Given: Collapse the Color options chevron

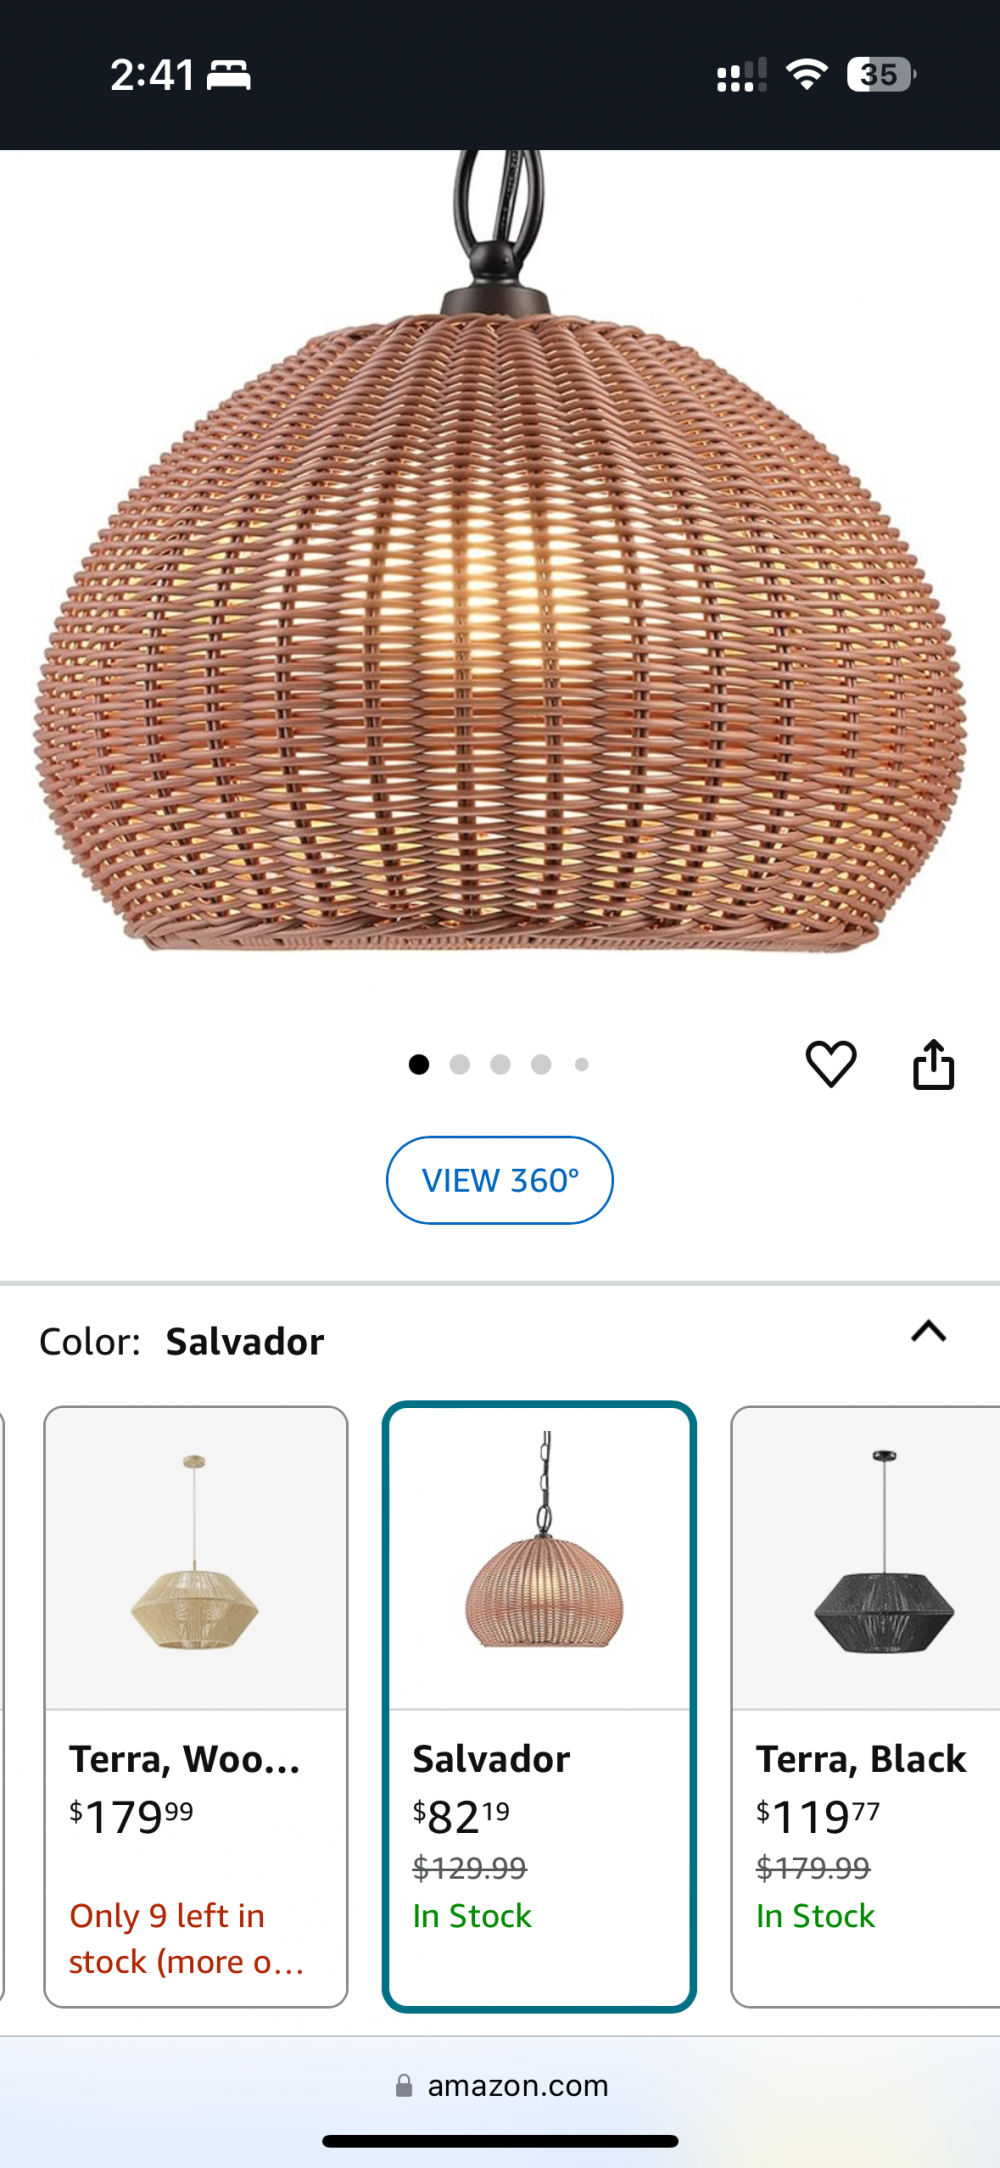Looking at the screenshot, I should 929,1332.
